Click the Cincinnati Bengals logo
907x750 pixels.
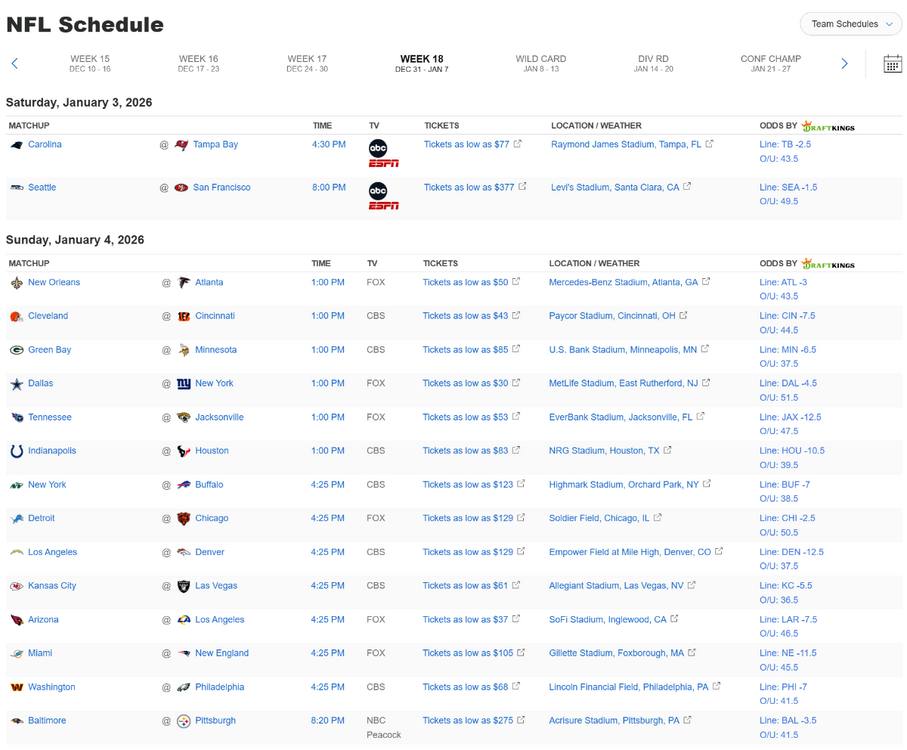(x=184, y=316)
